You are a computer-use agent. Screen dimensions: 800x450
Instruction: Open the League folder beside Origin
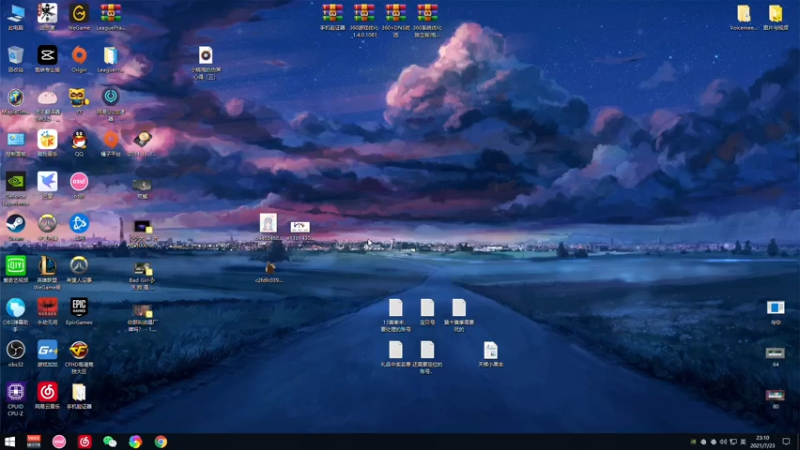pos(111,58)
